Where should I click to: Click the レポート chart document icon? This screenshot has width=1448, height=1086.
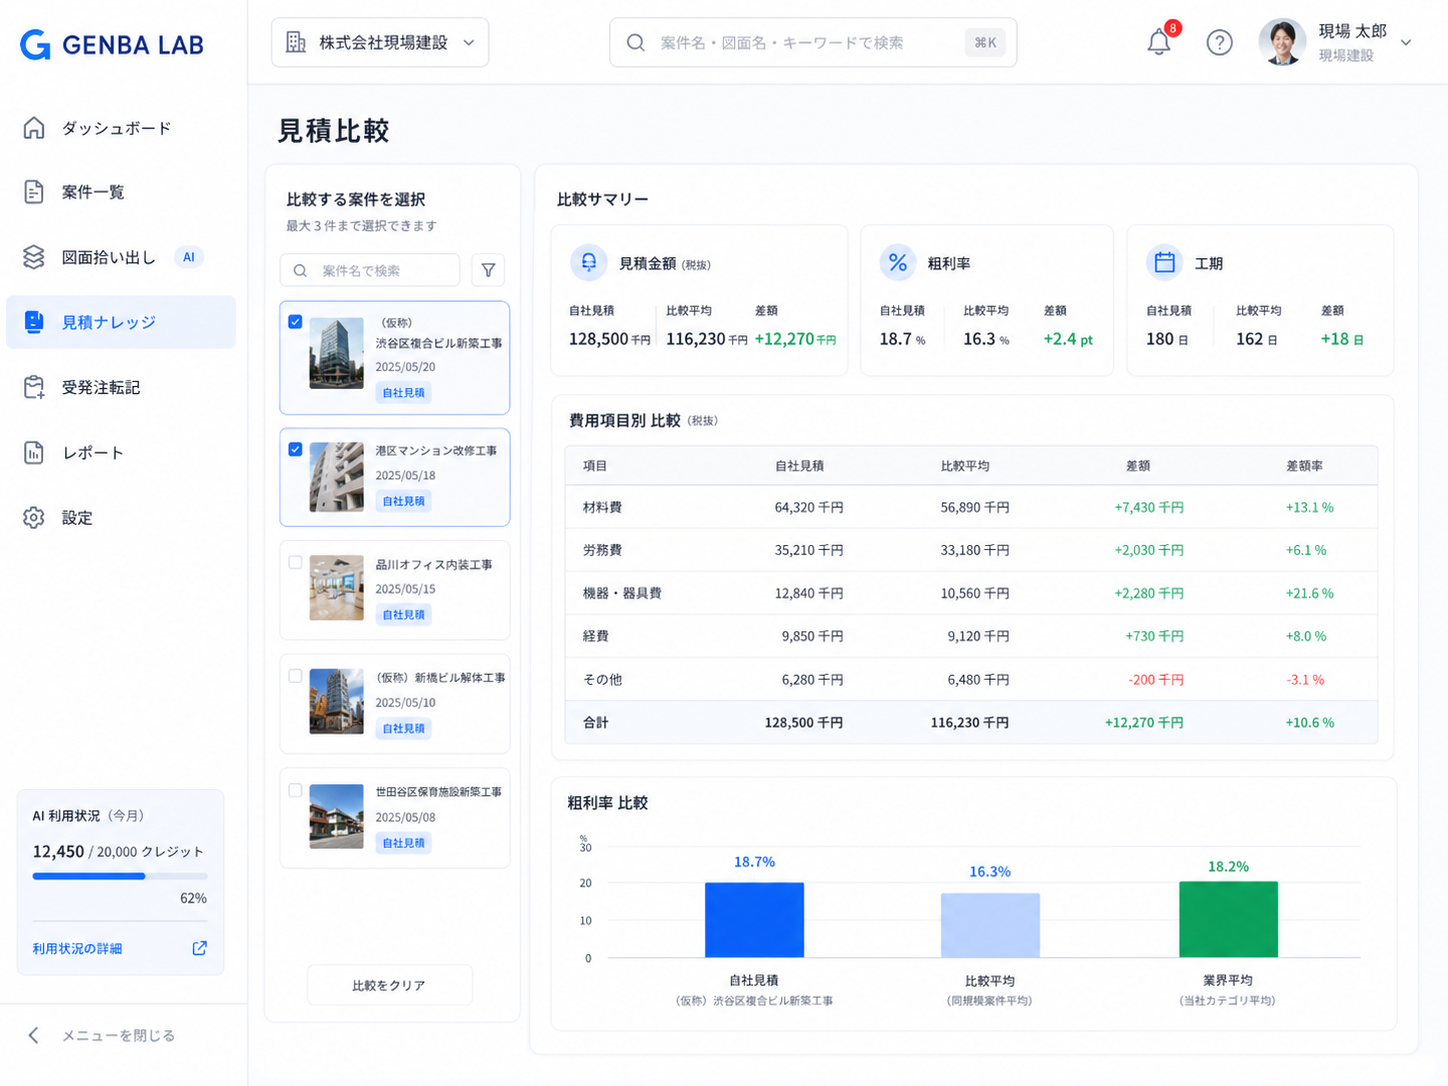(x=34, y=452)
